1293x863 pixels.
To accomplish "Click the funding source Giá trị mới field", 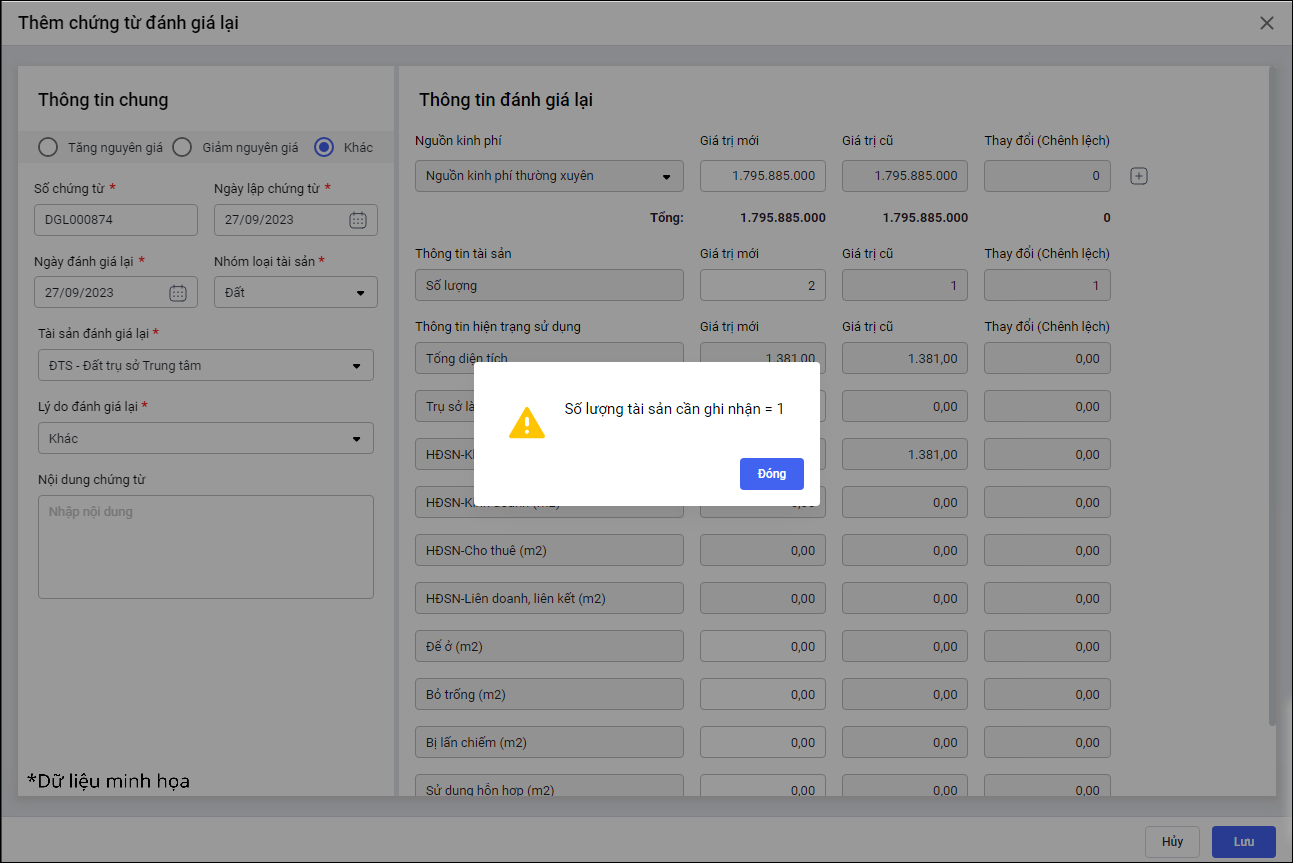I will click(x=762, y=176).
